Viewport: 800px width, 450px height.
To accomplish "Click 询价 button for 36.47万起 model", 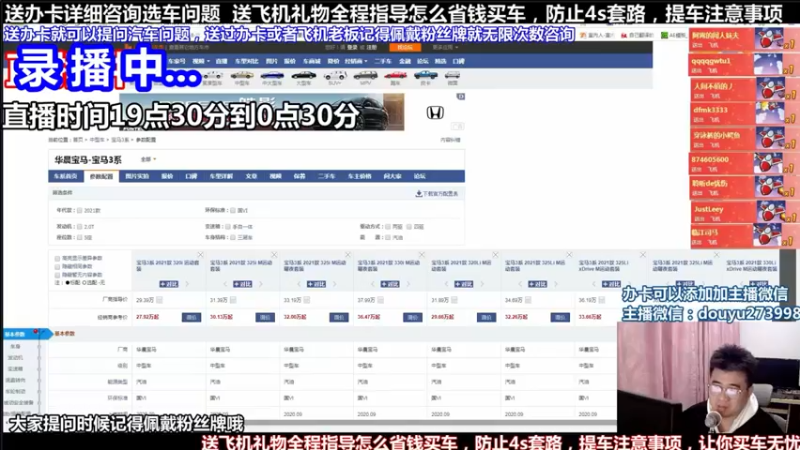I will click(413, 317).
